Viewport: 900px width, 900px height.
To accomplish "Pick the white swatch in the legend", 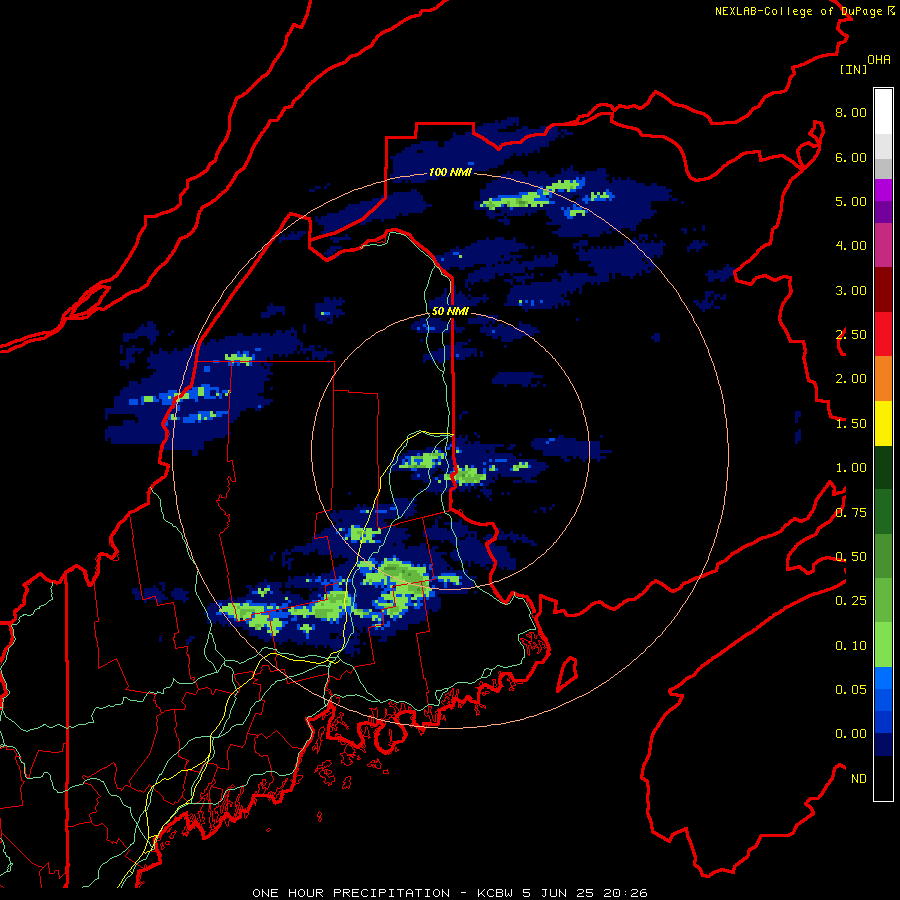I will [883, 112].
